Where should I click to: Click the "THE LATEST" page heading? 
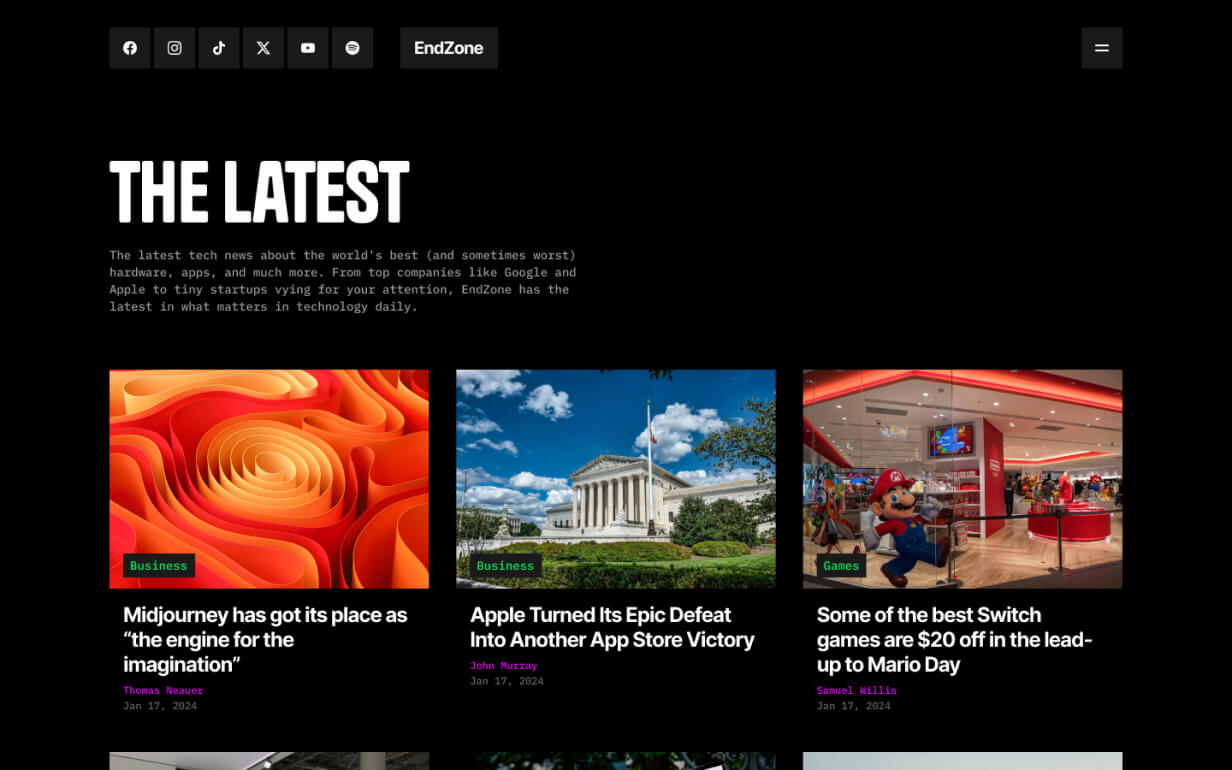[x=260, y=191]
